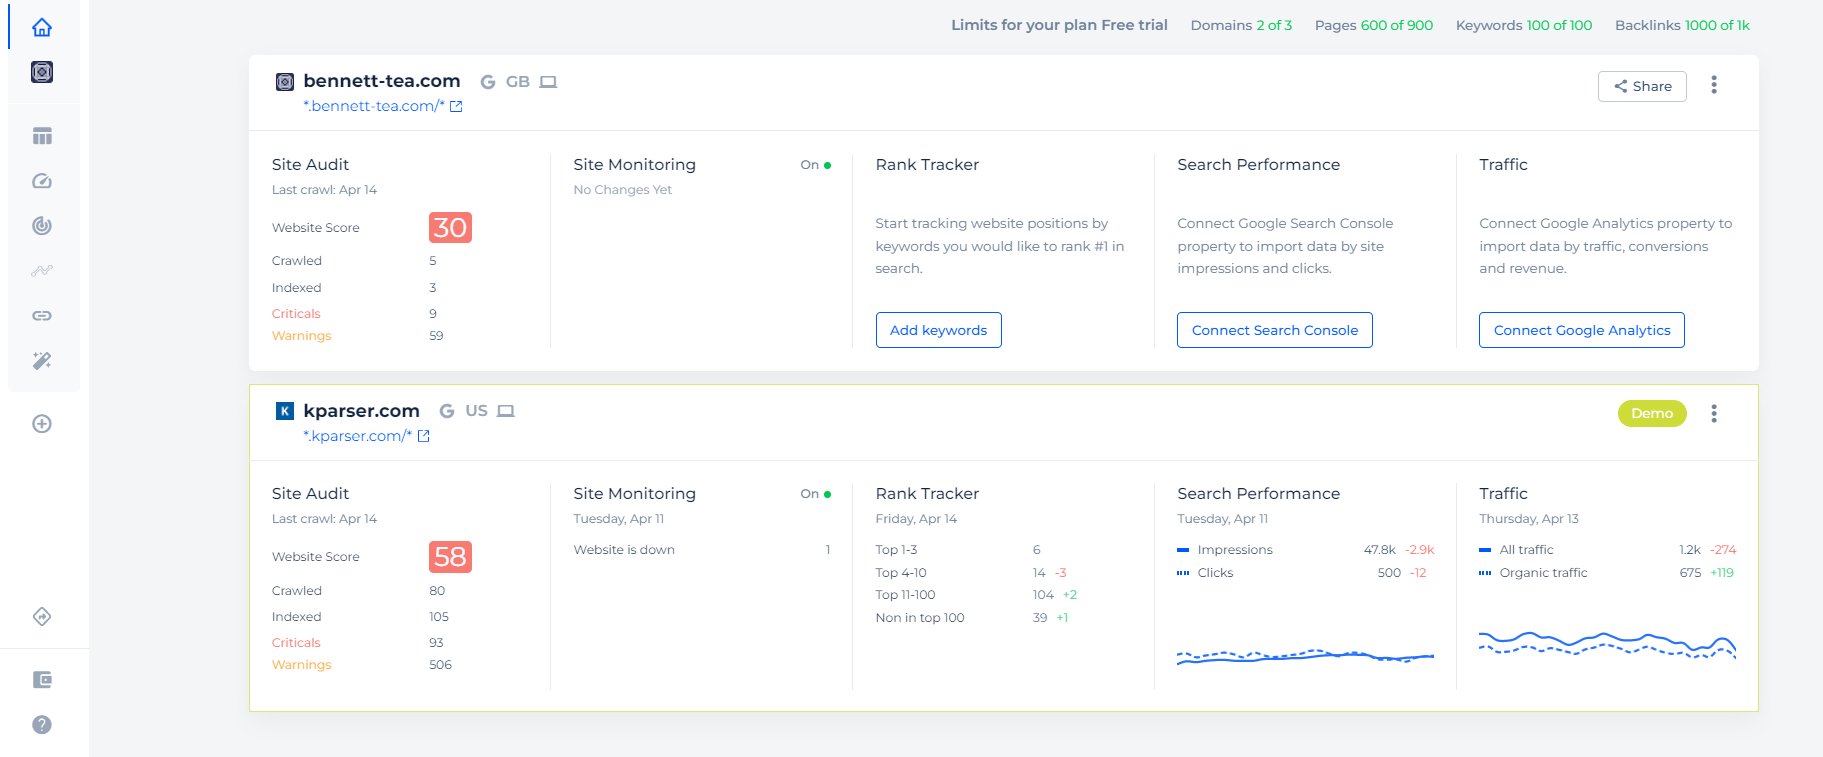Viewport: 1823px width, 757px height.
Task: Click the add project plus icon
Action: coord(42,424)
